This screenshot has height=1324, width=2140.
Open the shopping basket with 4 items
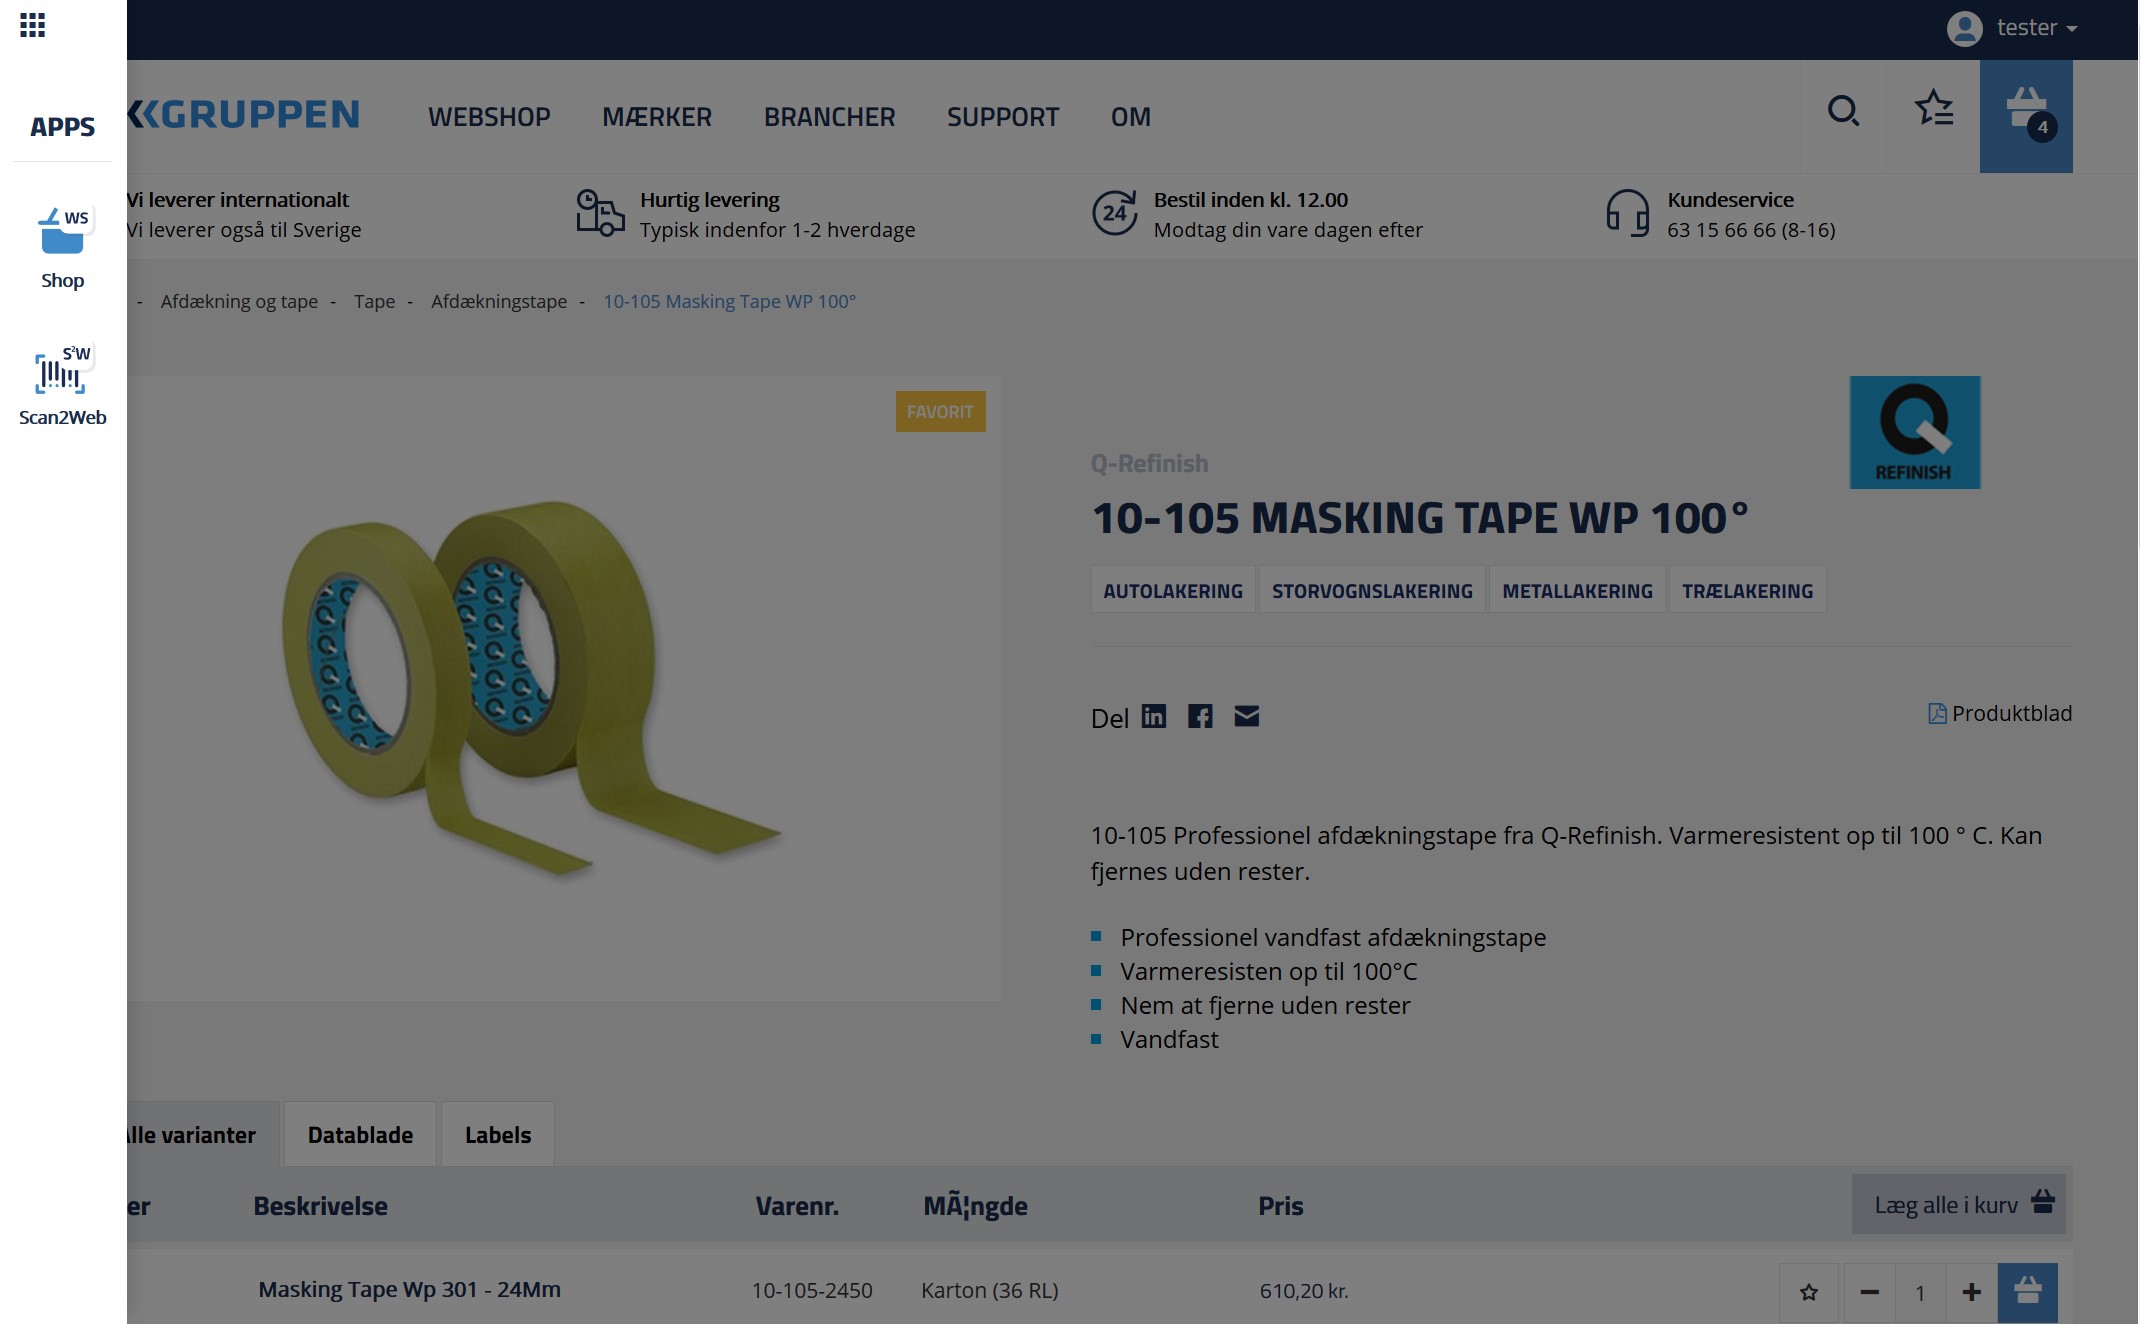(x=2026, y=116)
